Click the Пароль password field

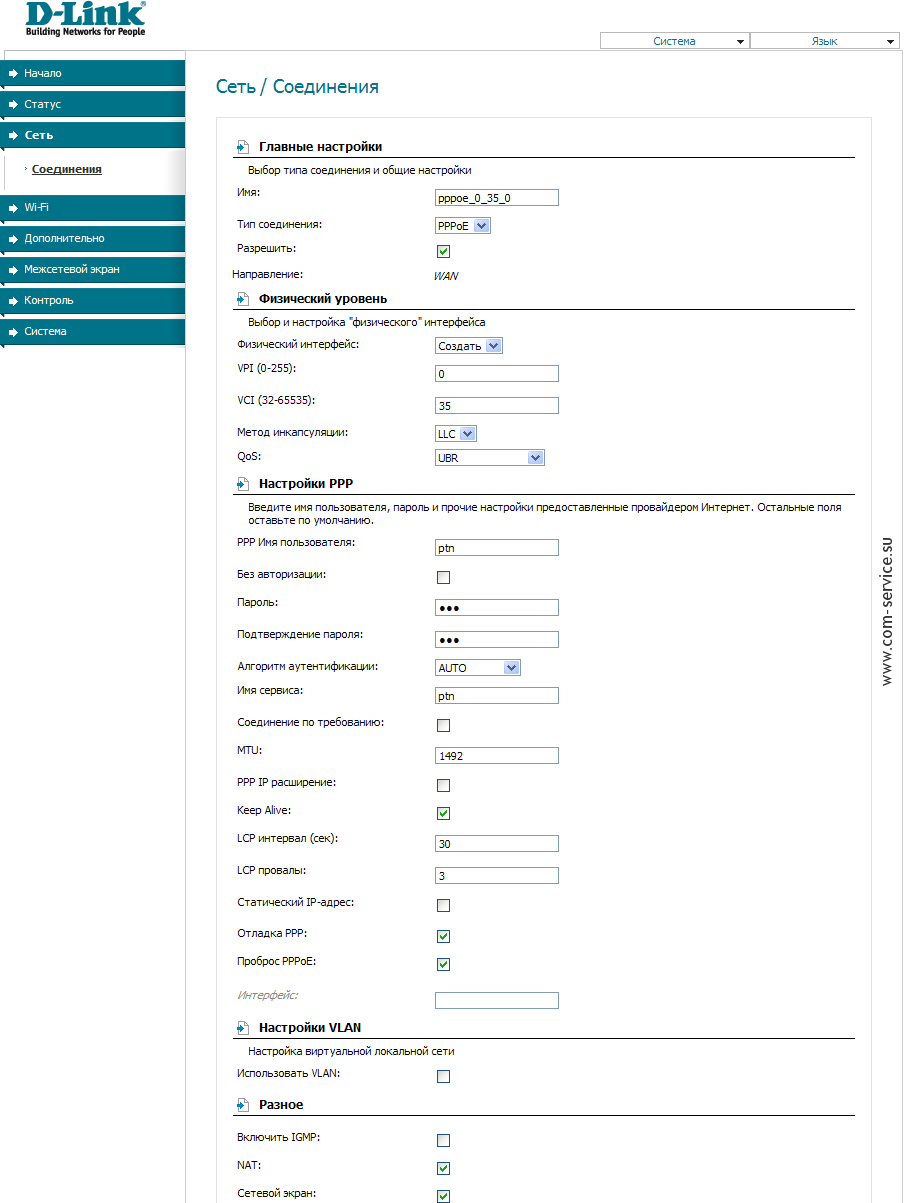[497, 608]
